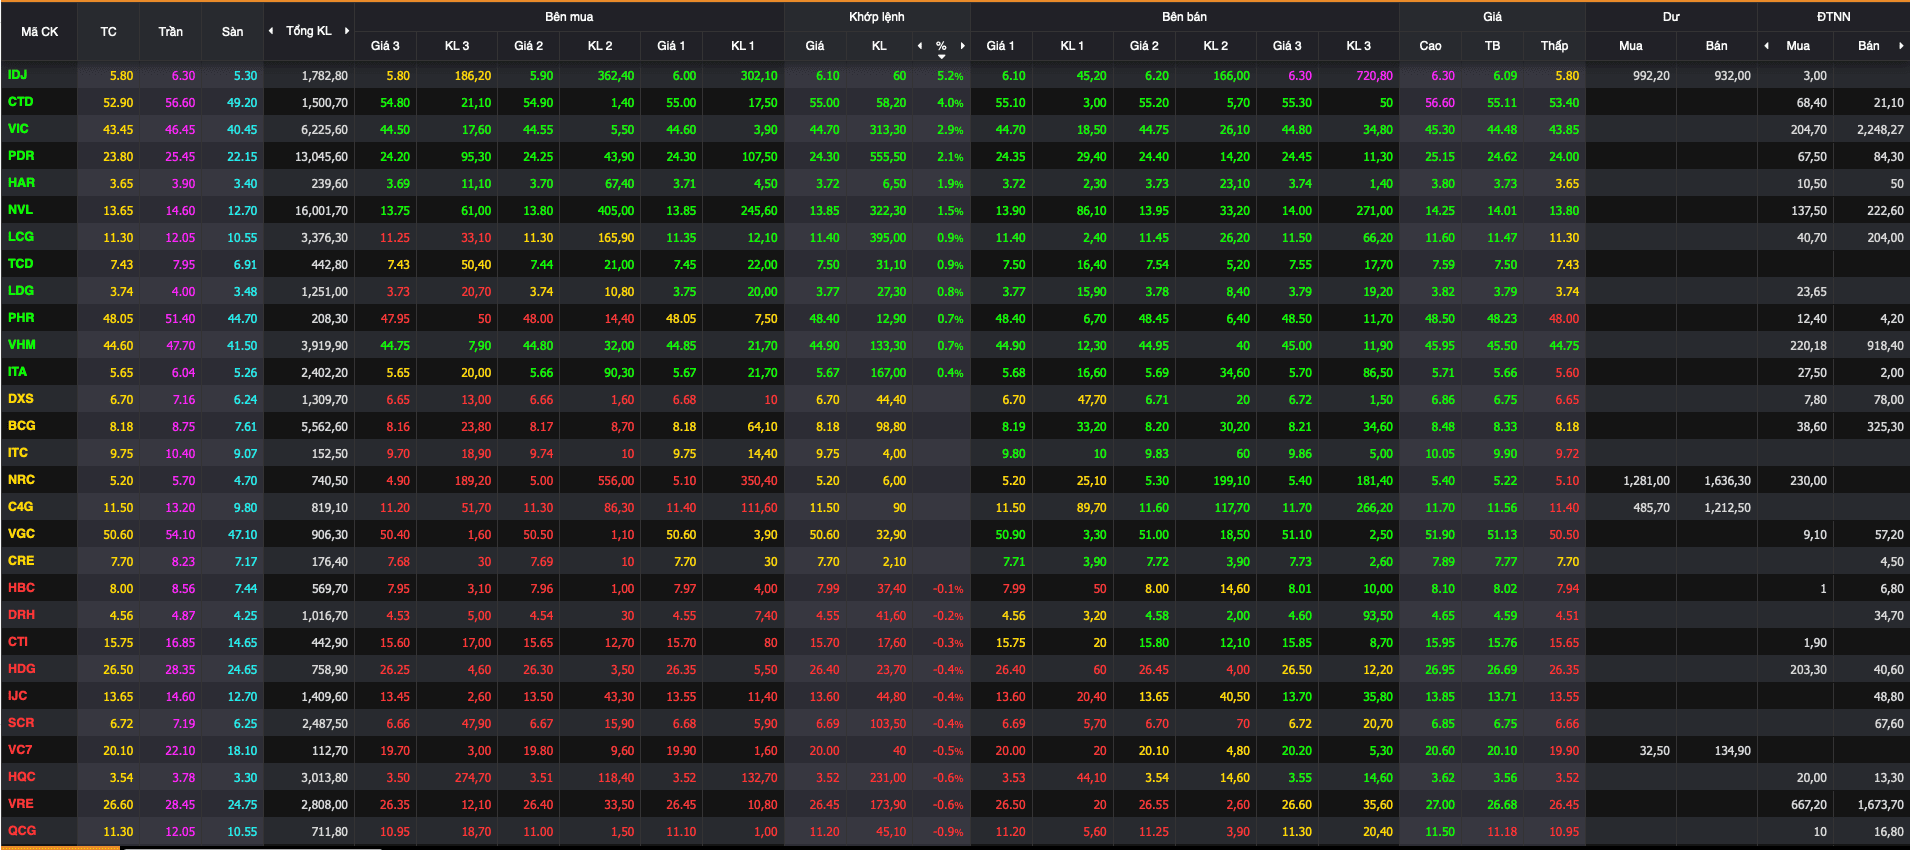Click the Thấp price column header
1910x850 pixels.
[1554, 46]
